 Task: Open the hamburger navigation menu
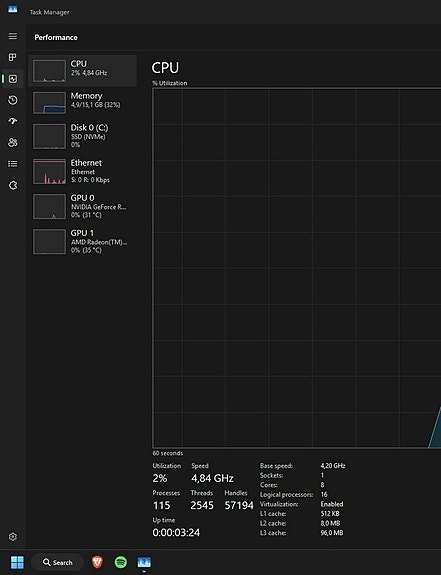tap(13, 36)
